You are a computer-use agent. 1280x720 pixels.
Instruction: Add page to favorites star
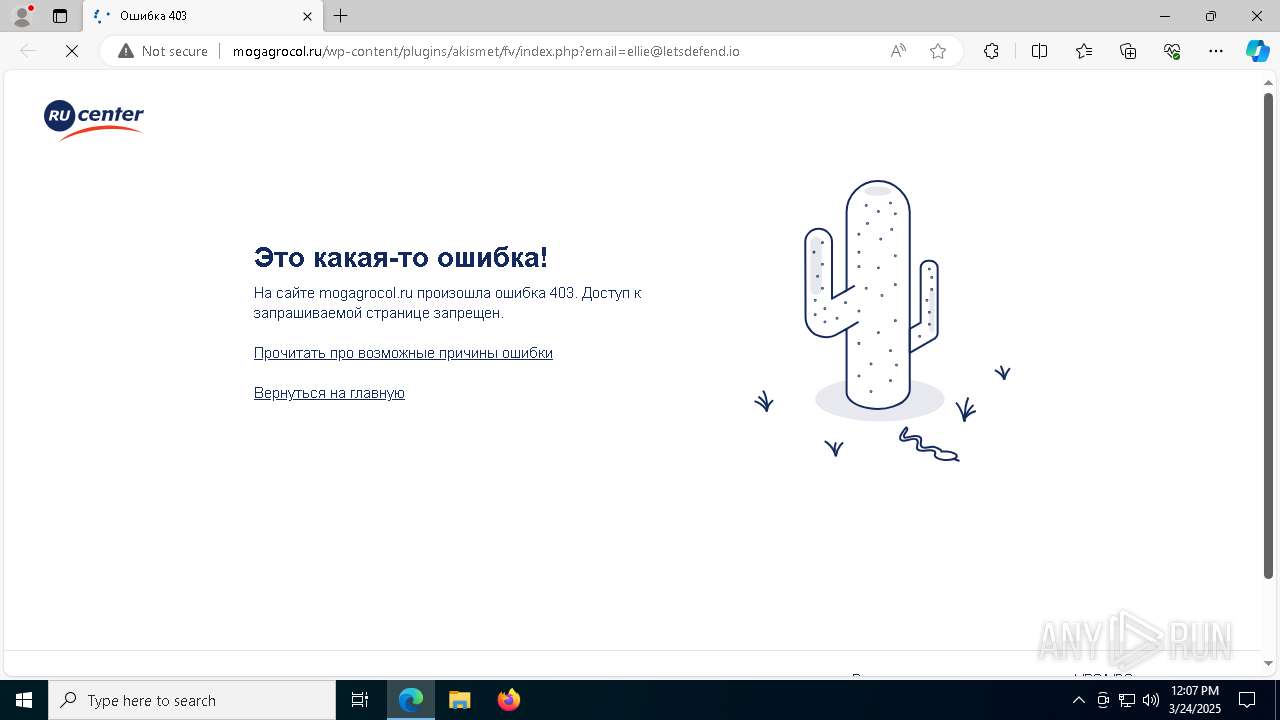click(938, 51)
